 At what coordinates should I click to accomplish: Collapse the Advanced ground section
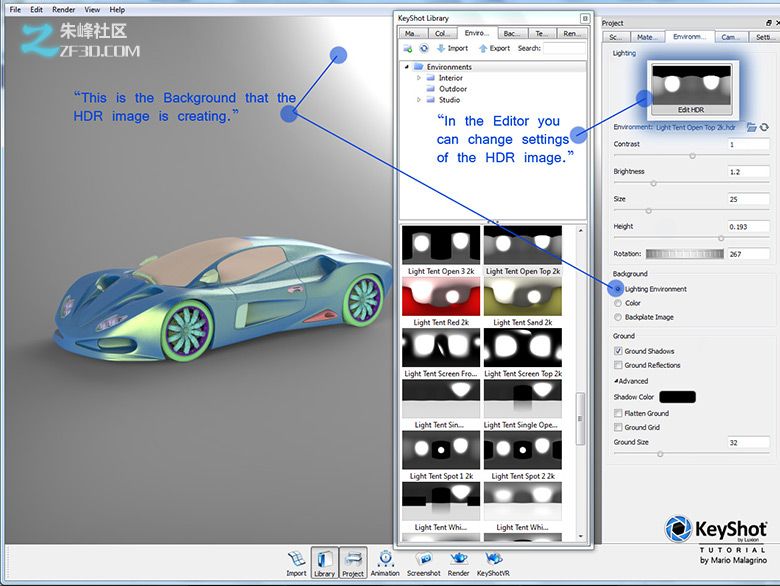click(616, 381)
